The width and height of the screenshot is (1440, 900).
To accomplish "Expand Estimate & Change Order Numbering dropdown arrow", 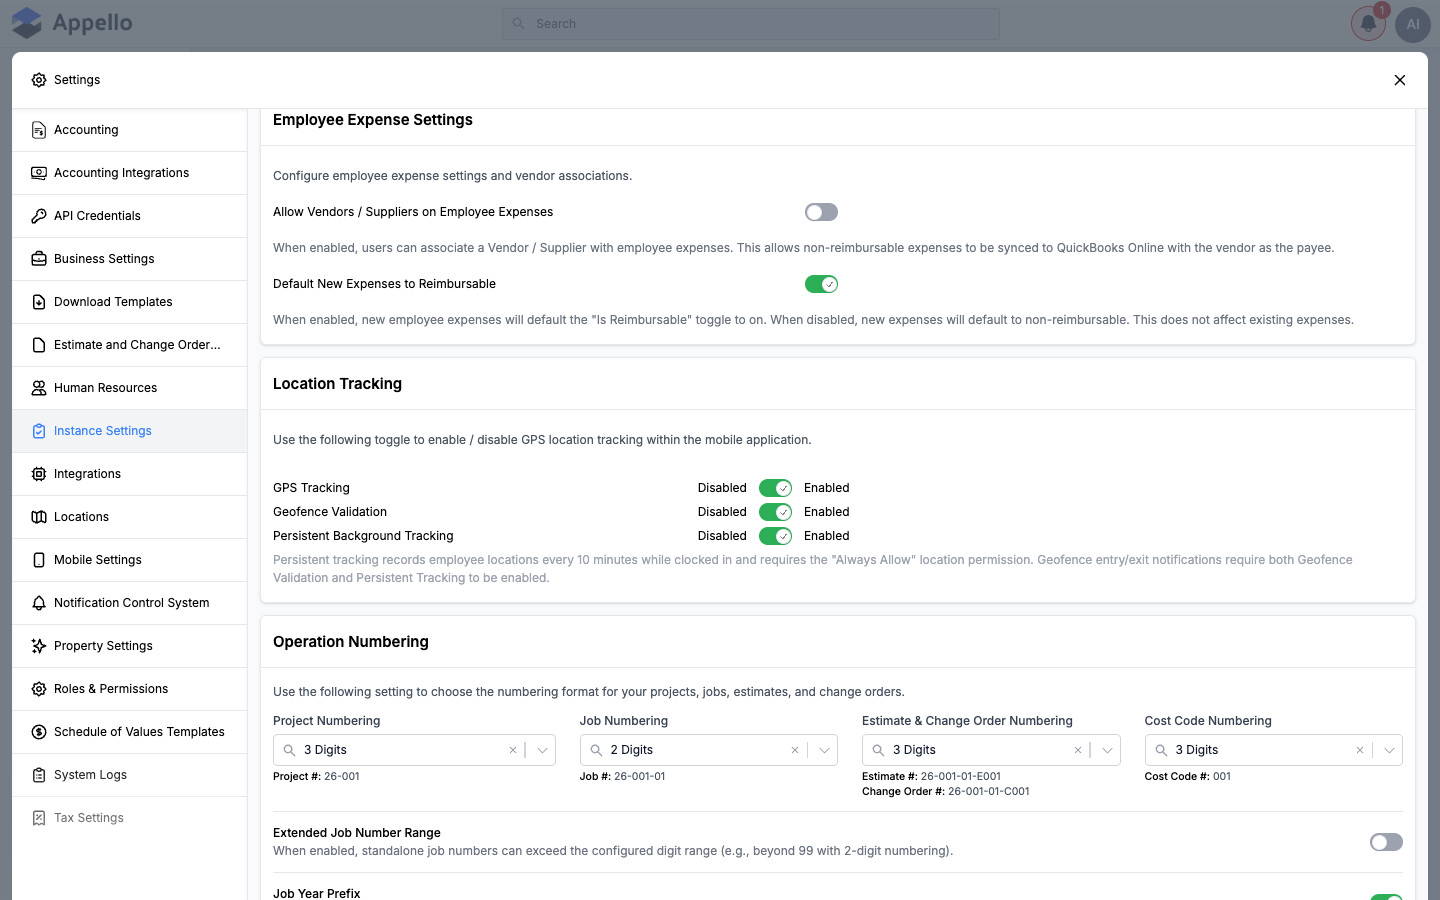I will point(1107,750).
